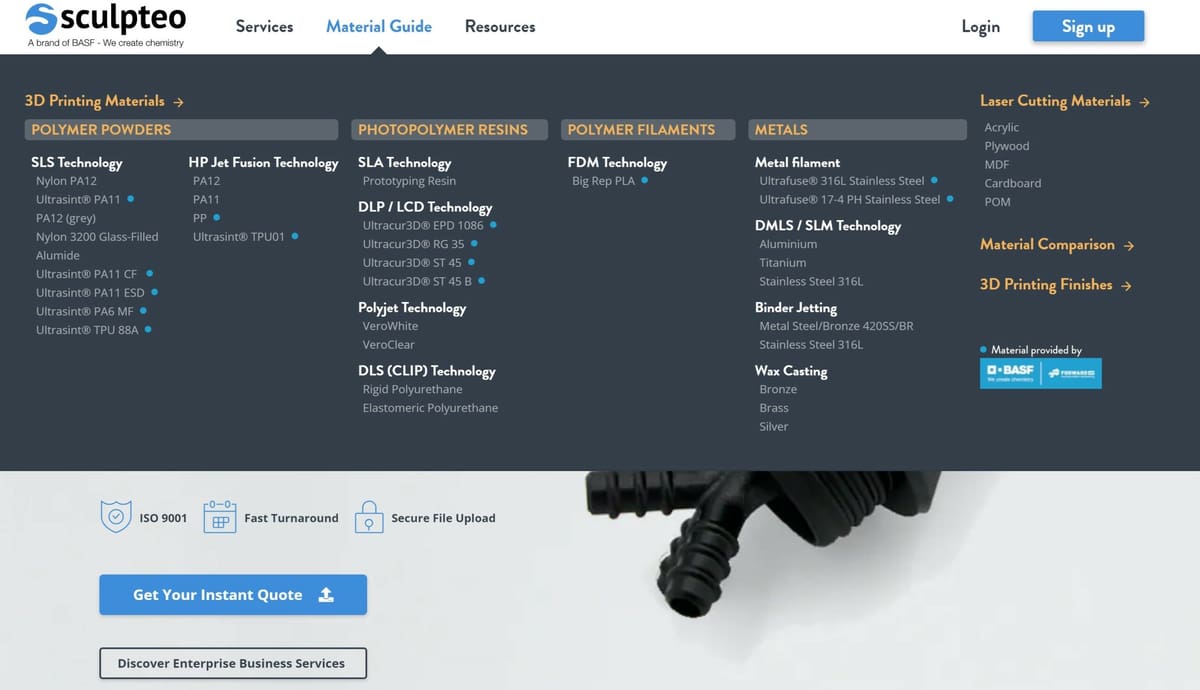The width and height of the screenshot is (1200, 690).
Task: Select PP under HP Jet Fusion Technology
Action: pyautogui.click(x=200, y=218)
